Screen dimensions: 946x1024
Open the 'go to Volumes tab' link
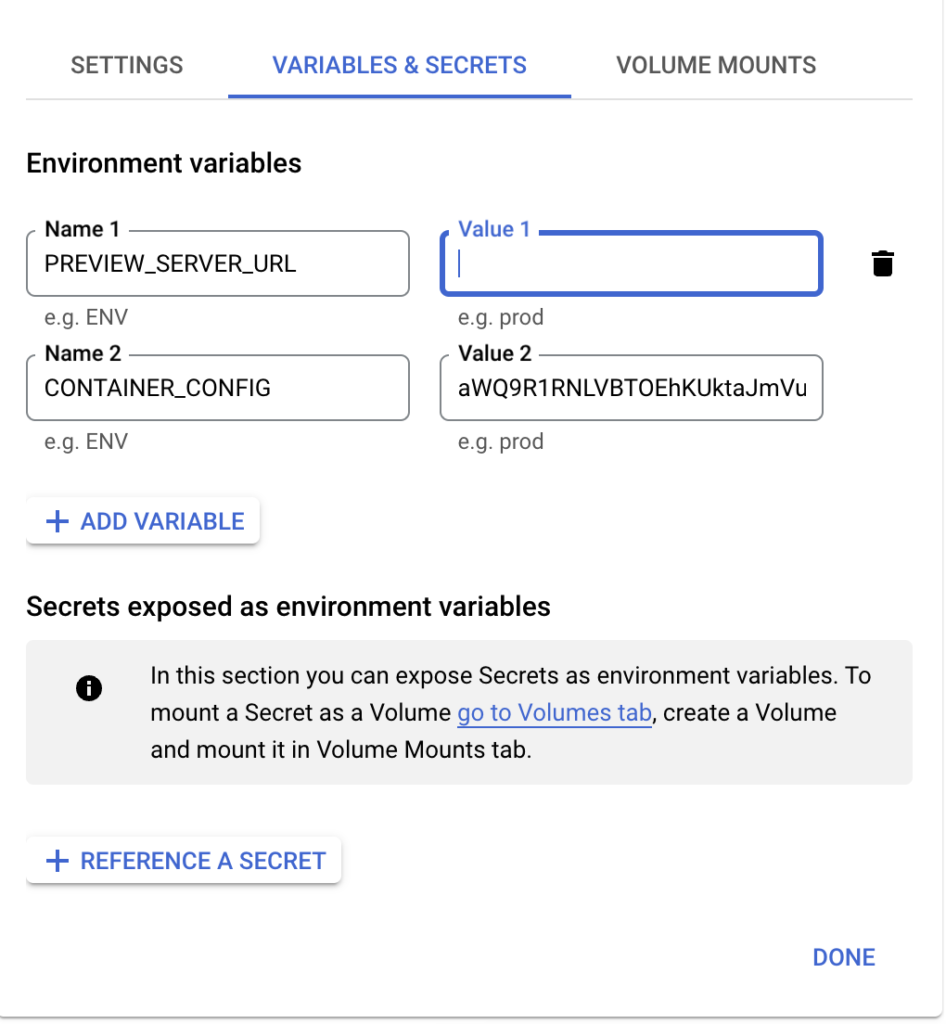point(554,712)
